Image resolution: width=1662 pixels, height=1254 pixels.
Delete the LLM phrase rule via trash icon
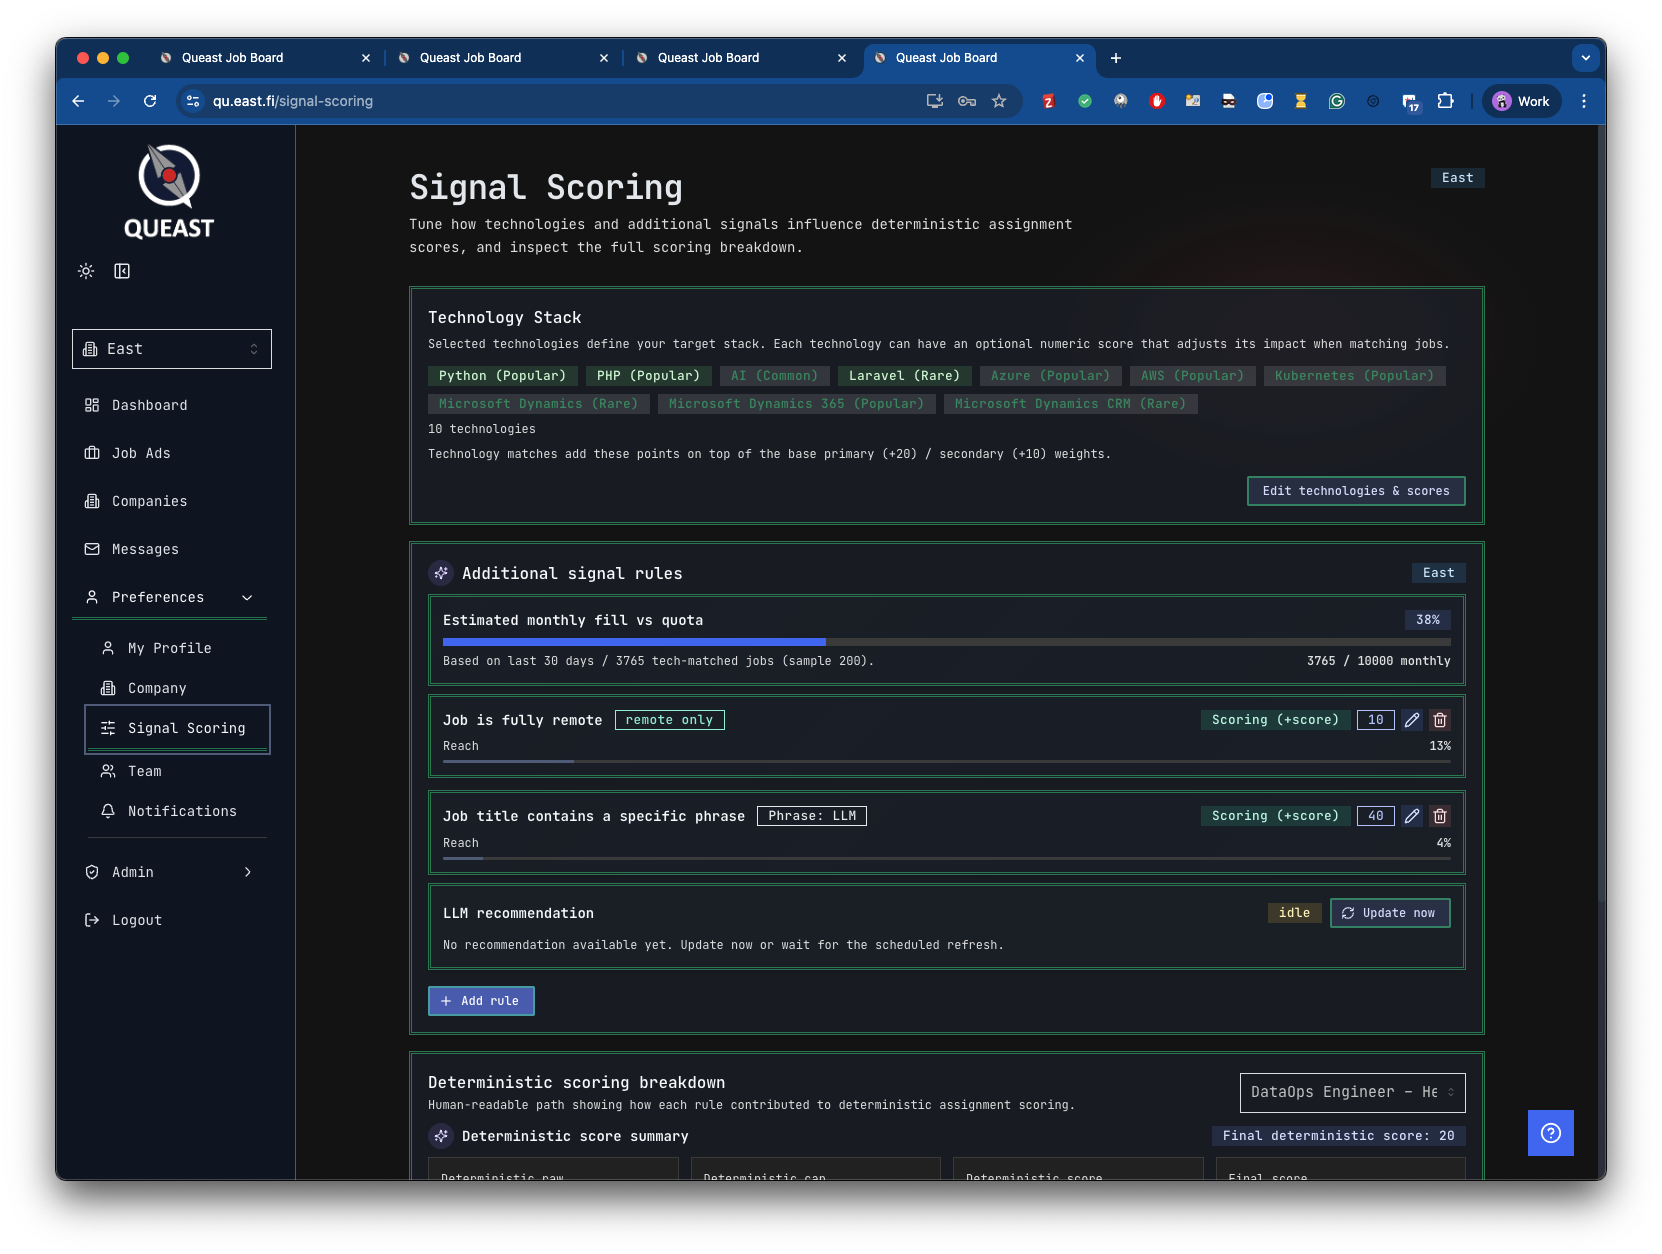(x=1440, y=816)
